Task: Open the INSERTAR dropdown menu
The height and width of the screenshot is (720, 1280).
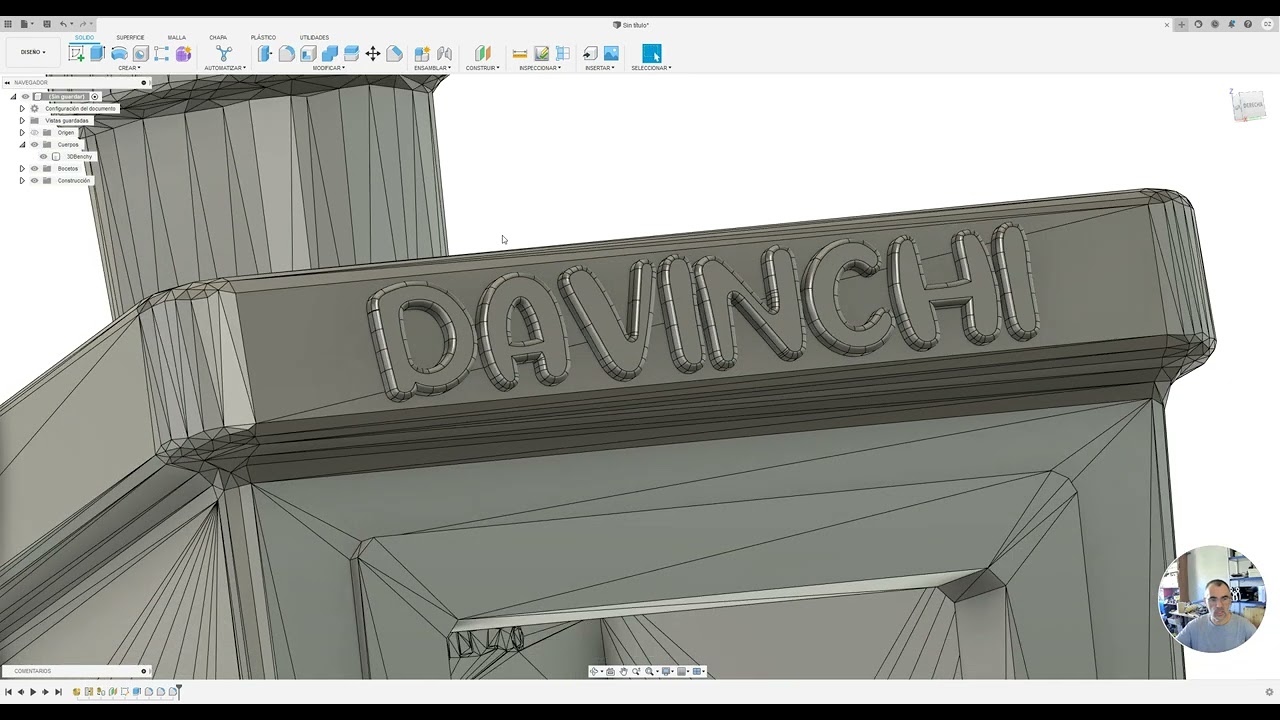Action: point(600,68)
